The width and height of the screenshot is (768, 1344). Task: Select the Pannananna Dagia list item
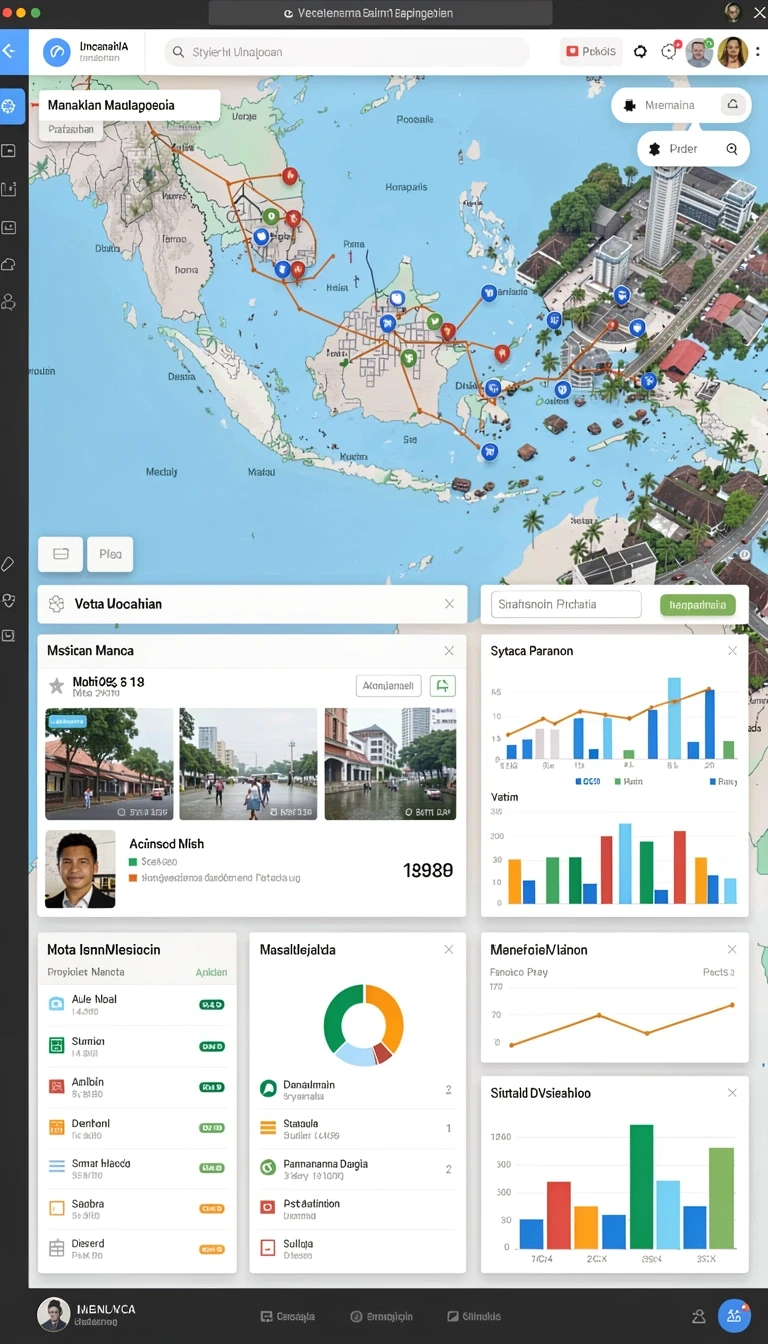click(x=357, y=1169)
